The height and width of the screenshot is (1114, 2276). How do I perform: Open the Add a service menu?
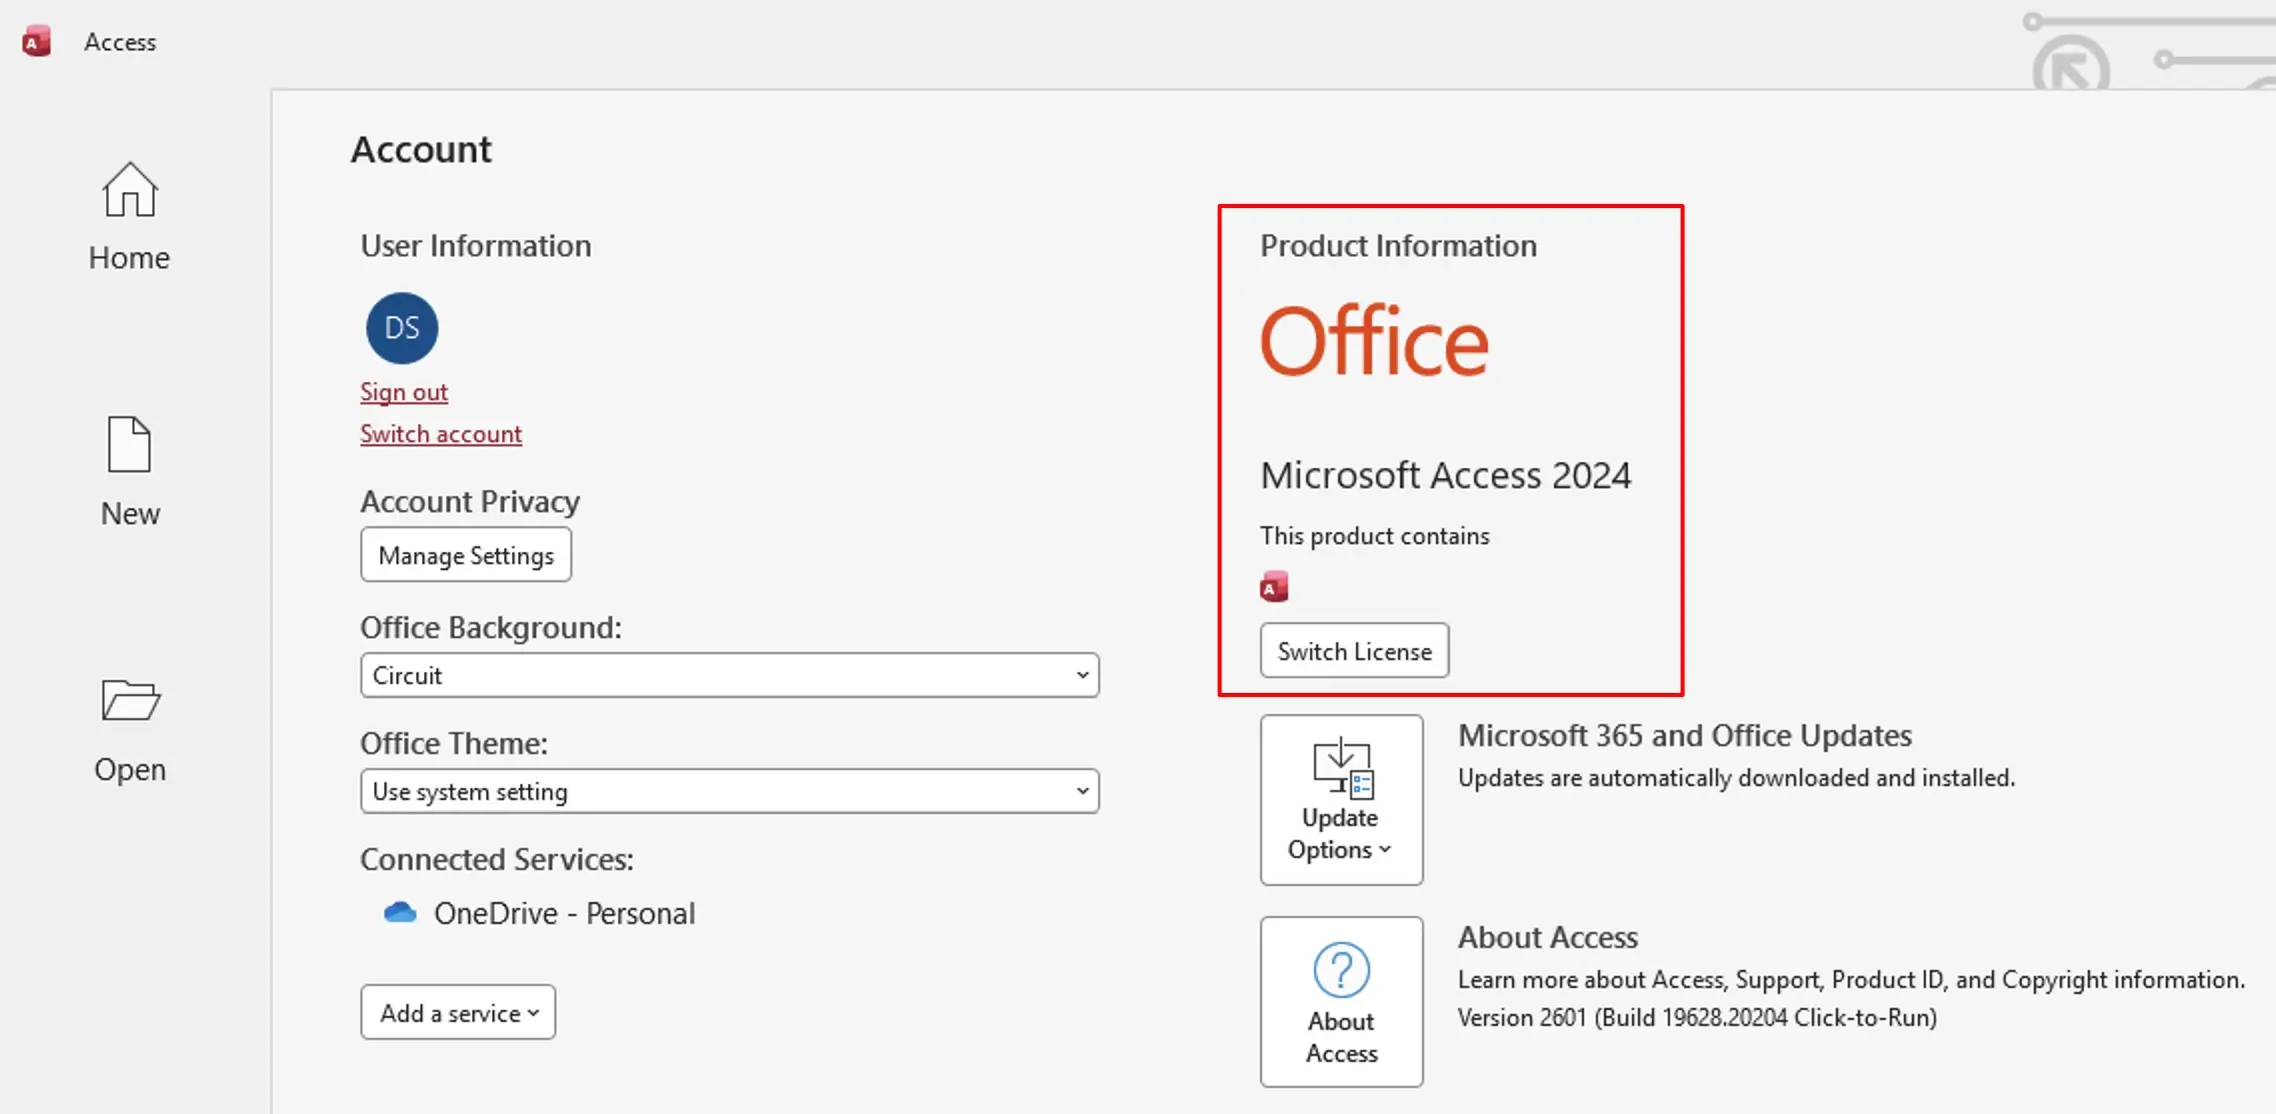(458, 1012)
